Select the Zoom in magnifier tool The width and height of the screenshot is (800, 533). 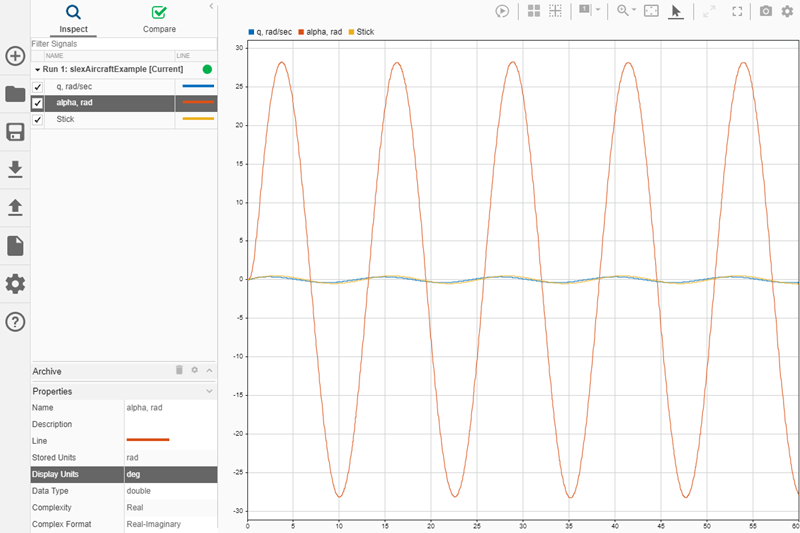(x=622, y=11)
